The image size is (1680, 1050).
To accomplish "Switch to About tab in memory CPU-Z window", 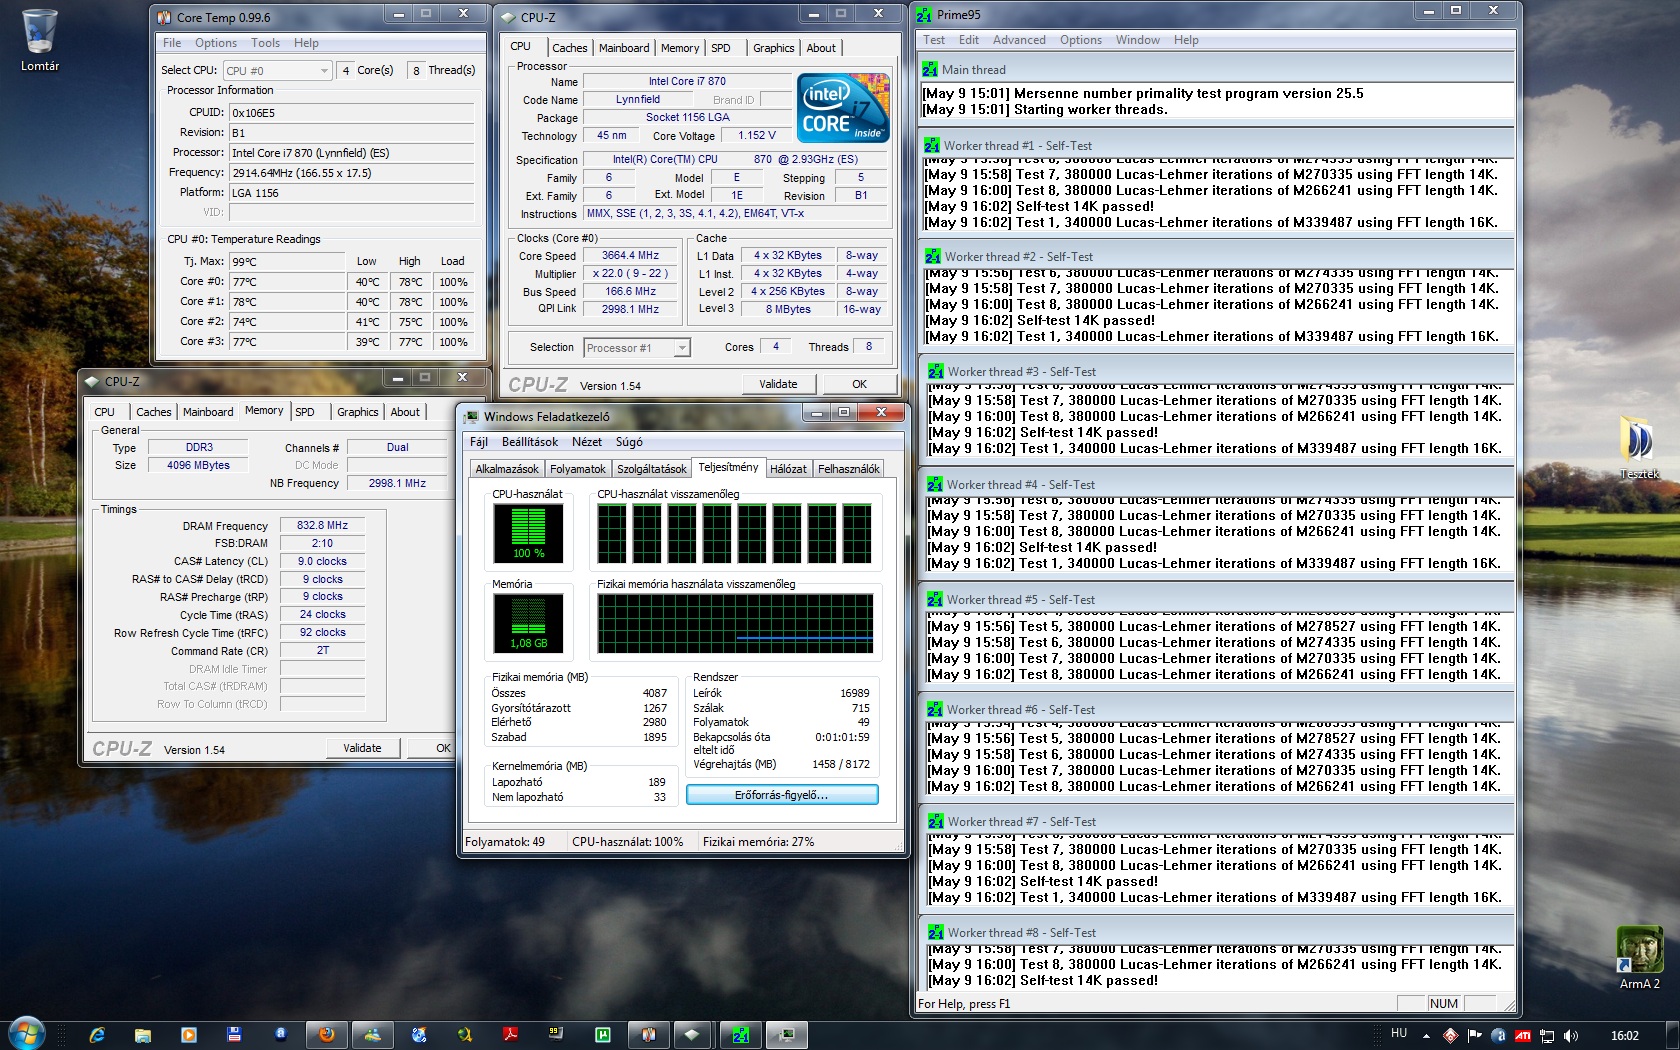I will coord(405,412).
